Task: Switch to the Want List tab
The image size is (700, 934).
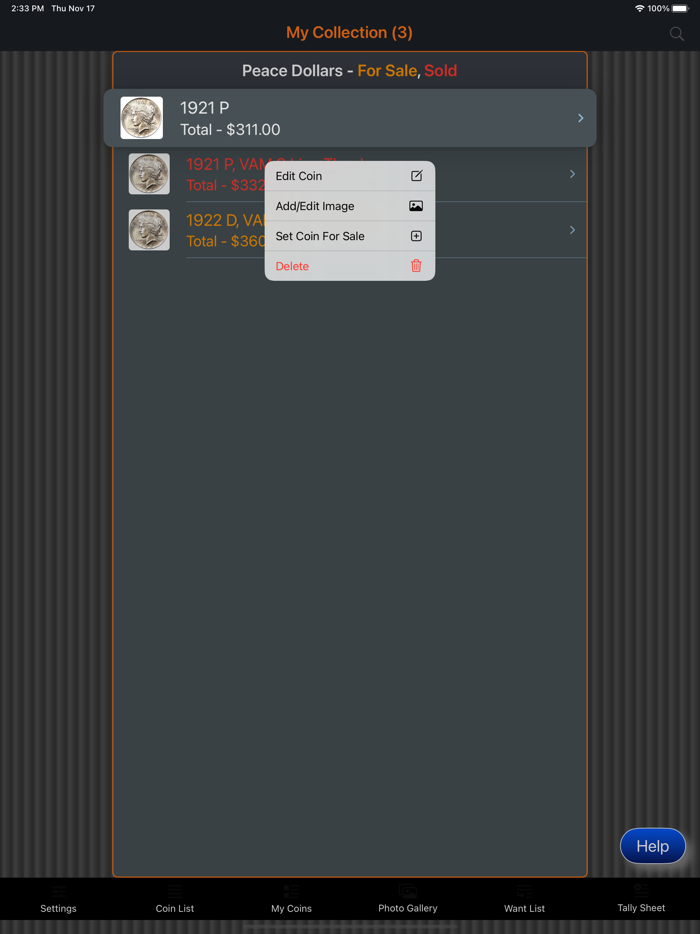Action: click(524, 899)
